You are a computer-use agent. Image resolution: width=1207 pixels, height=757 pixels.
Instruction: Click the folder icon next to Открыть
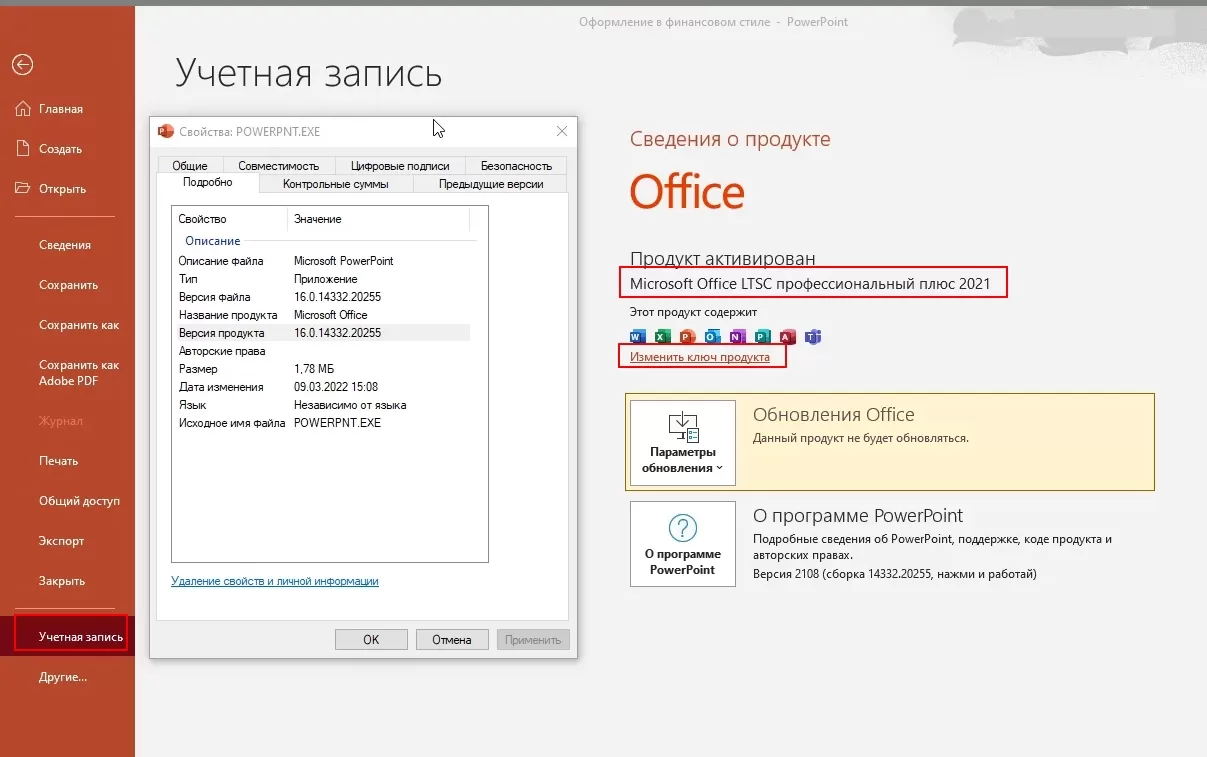pyautogui.click(x=23, y=189)
